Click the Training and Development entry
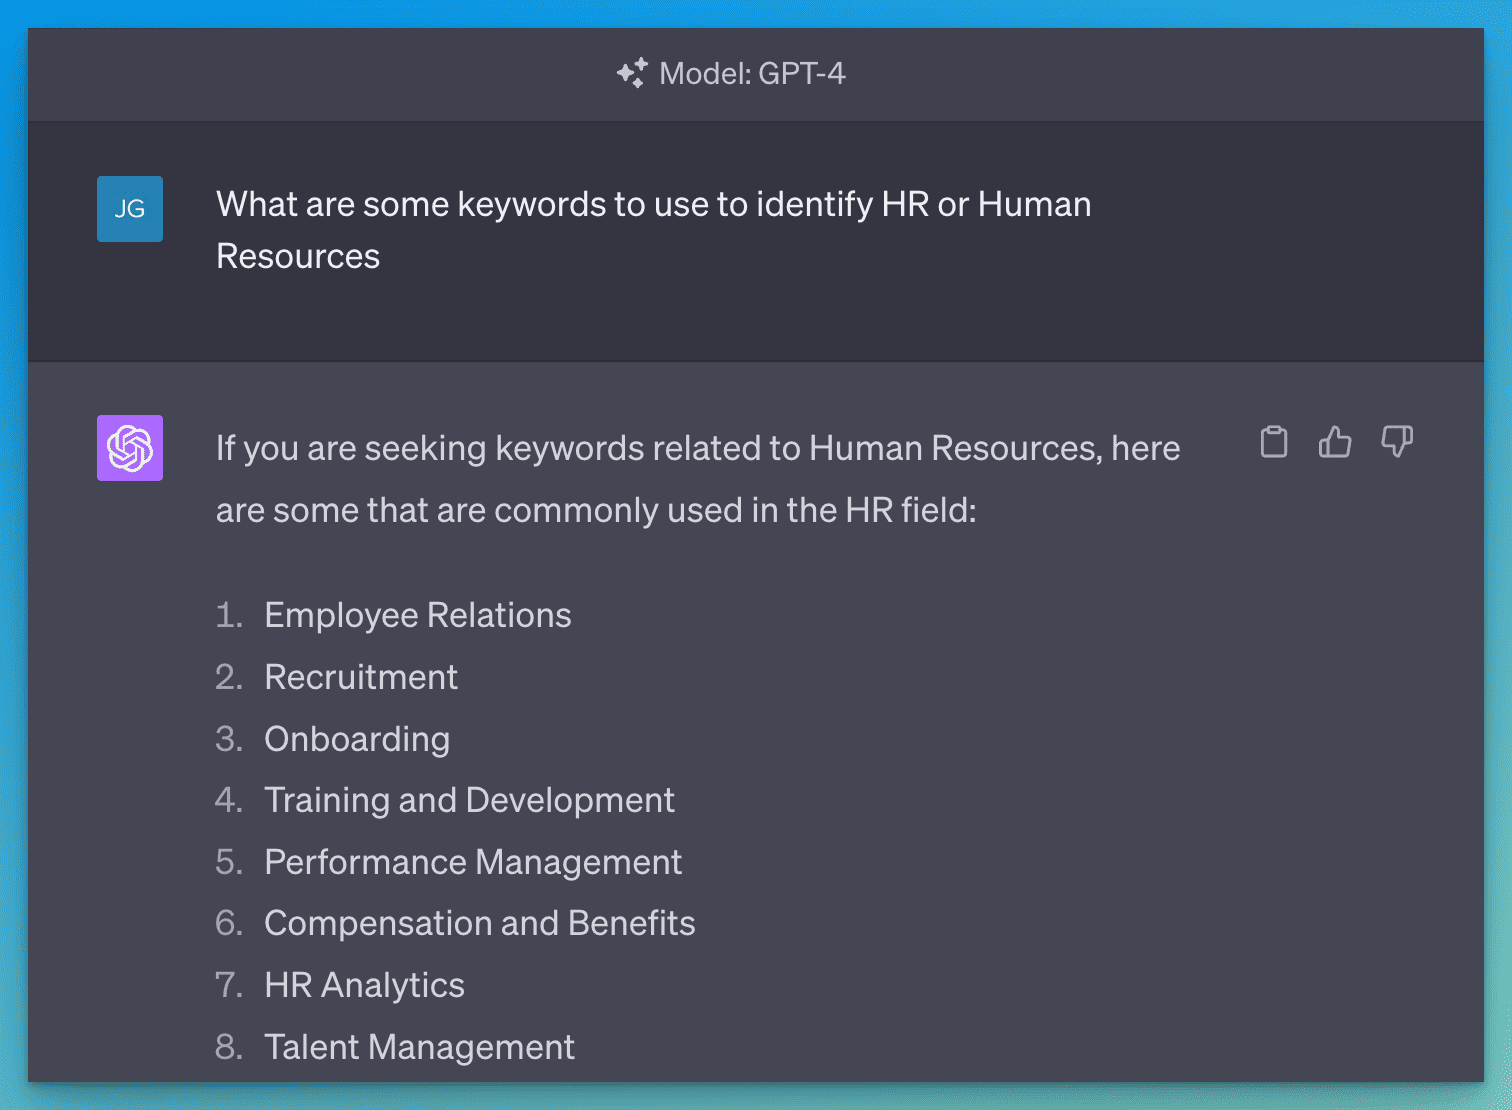The height and width of the screenshot is (1110, 1512). [x=469, y=800]
